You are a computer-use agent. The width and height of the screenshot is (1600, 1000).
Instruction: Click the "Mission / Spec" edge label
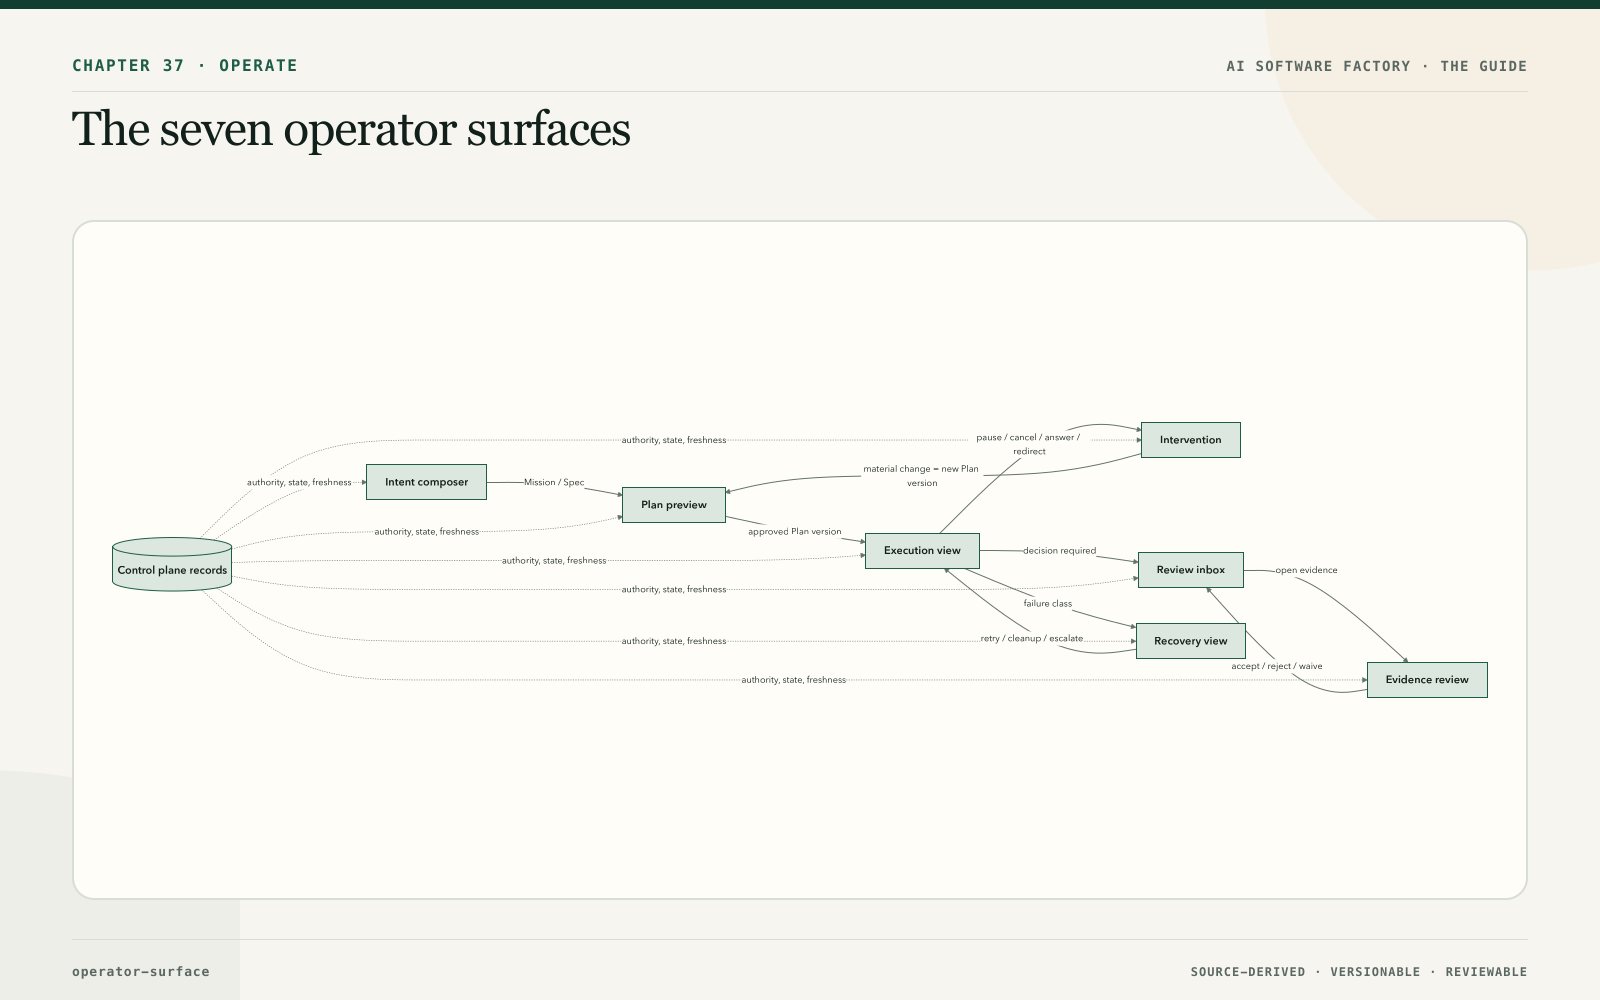click(x=554, y=482)
